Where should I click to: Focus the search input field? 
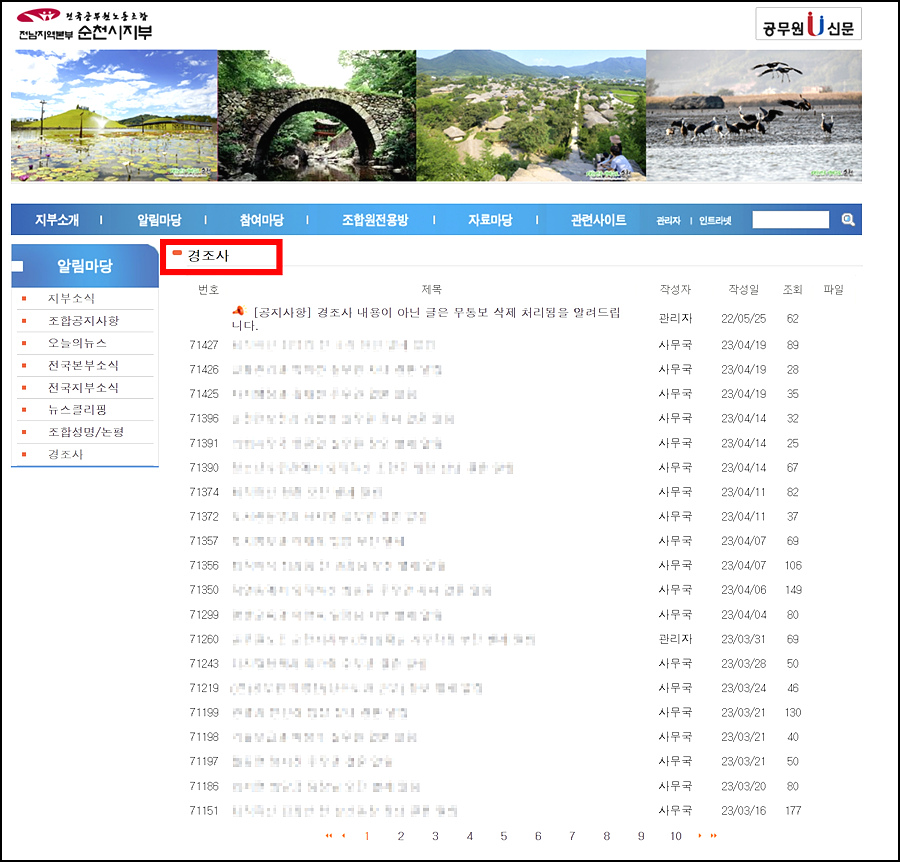[790, 219]
